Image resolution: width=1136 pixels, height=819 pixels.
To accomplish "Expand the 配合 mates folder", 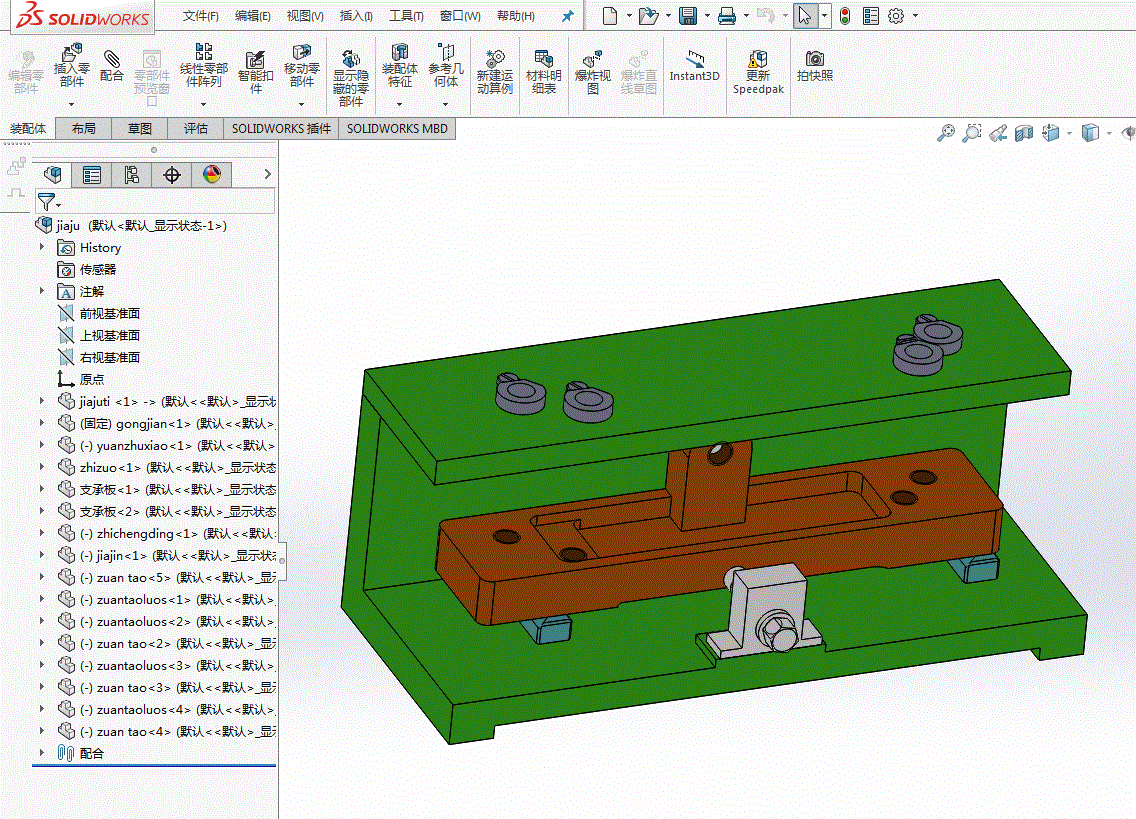I will coord(42,753).
